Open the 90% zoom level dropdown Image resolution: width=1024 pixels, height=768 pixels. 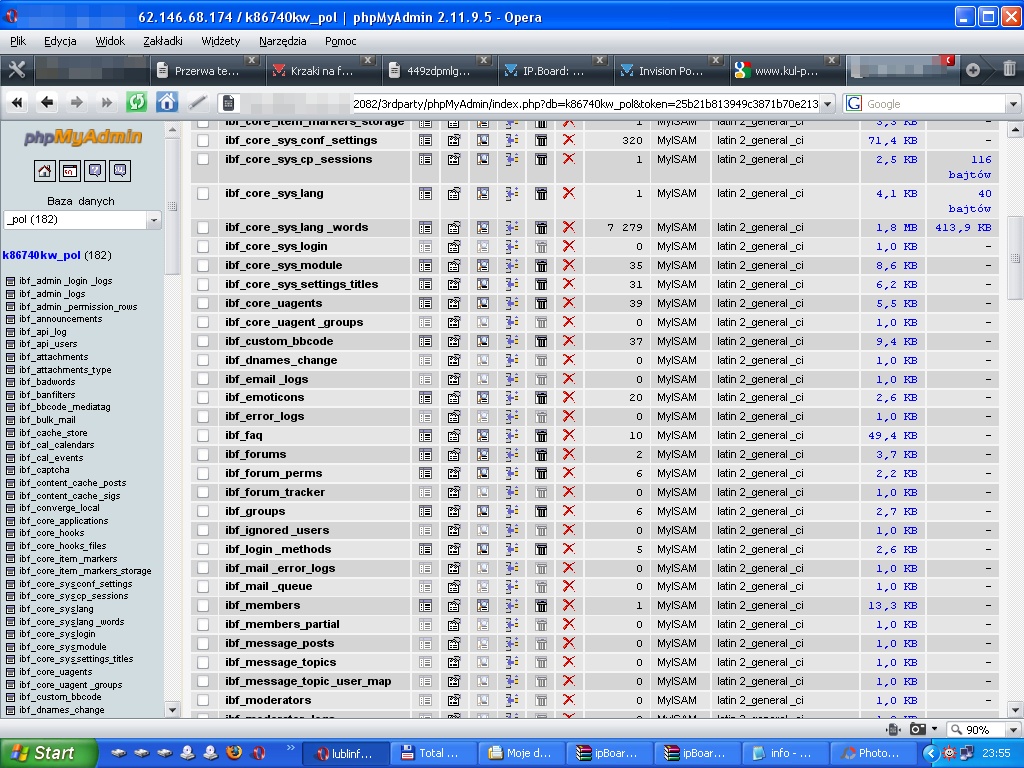[x=1010, y=730]
